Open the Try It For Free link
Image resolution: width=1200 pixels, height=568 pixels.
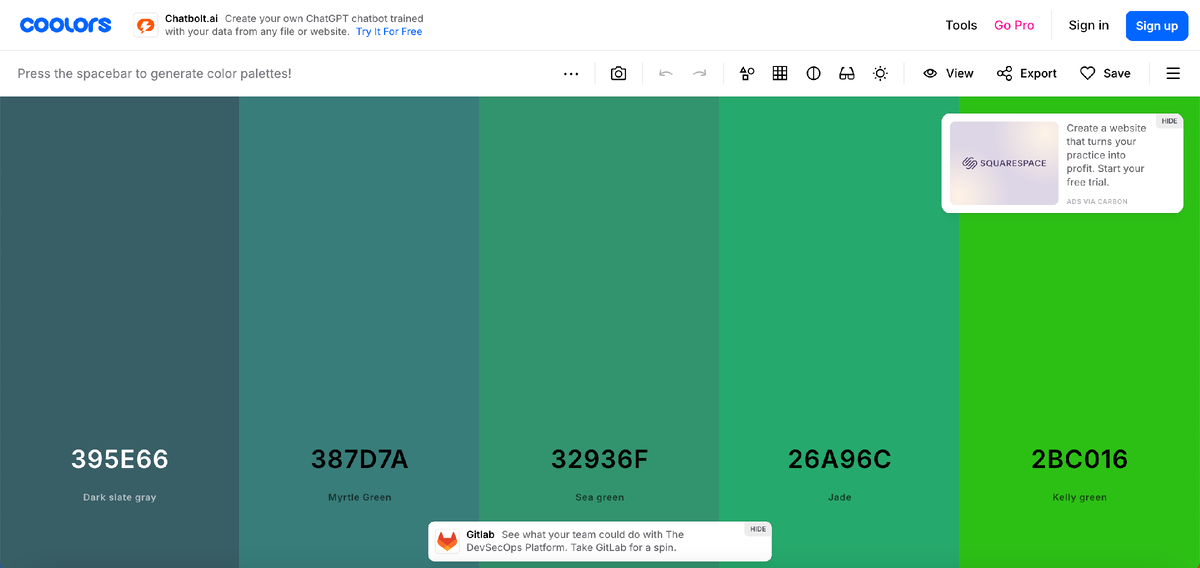pos(389,32)
